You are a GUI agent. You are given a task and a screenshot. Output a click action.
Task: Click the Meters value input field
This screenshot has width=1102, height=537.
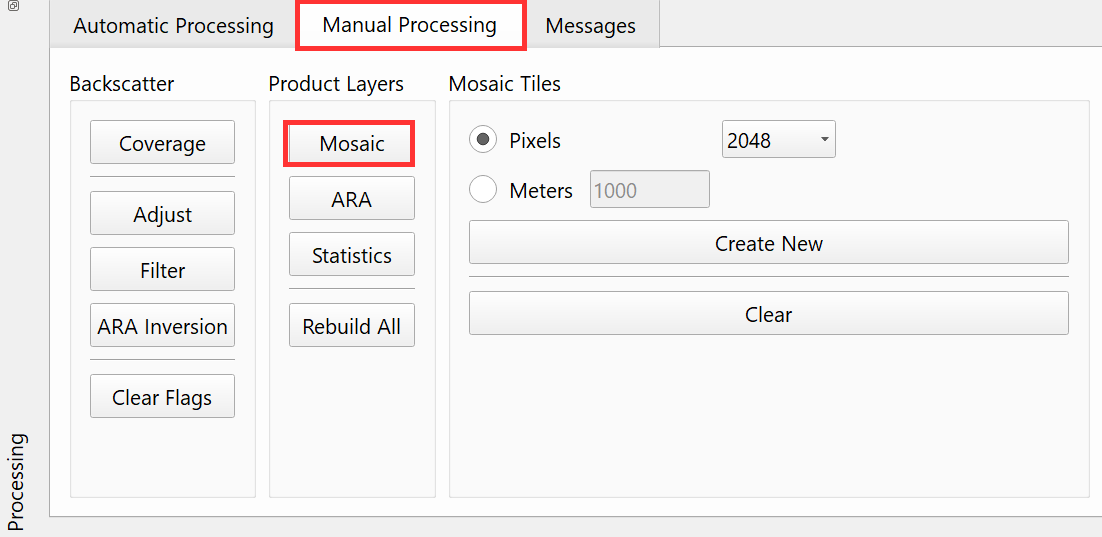(649, 190)
